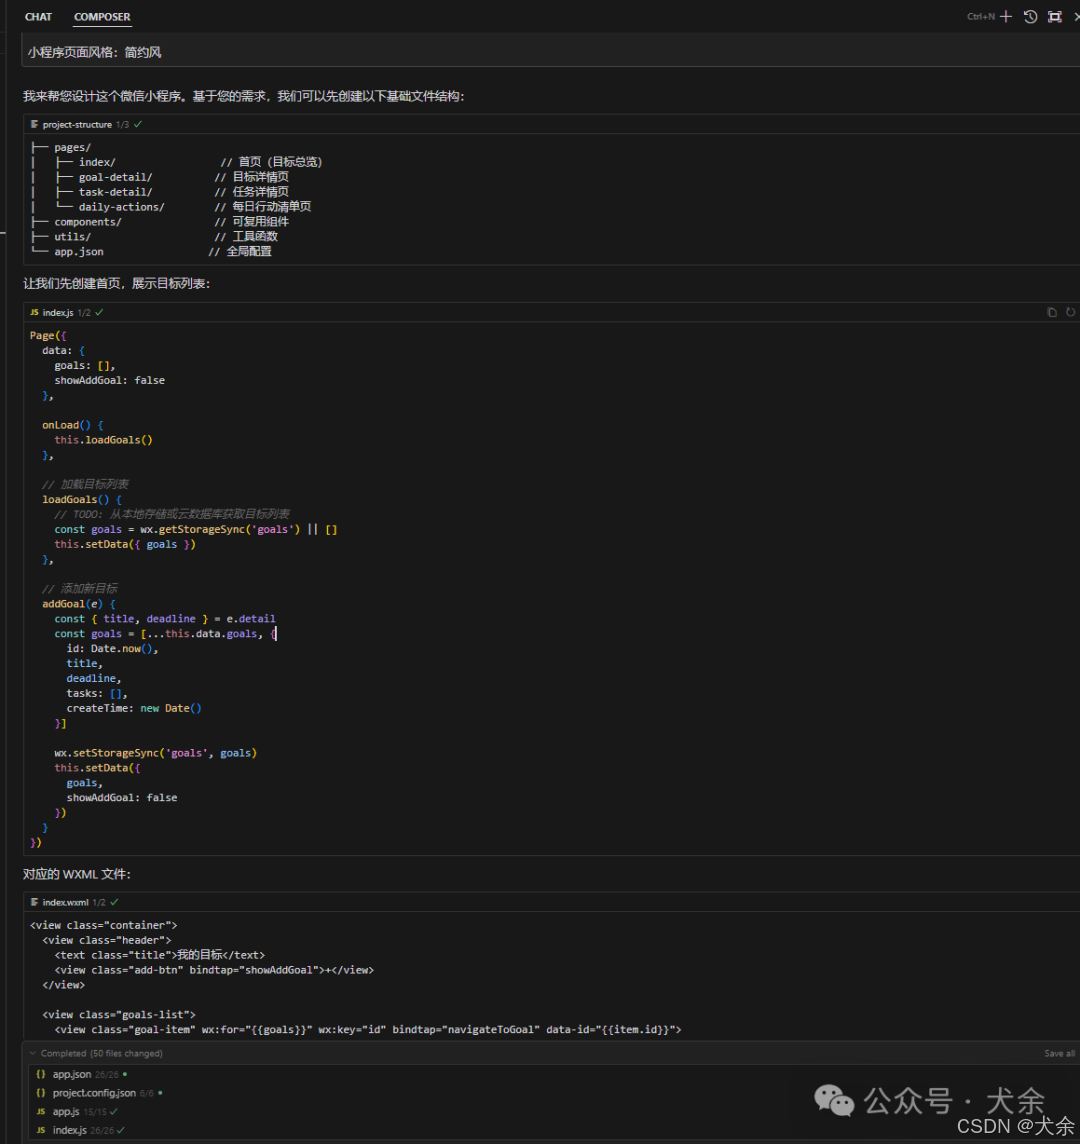Image resolution: width=1080 pixels, height=1144 pixels.
Task: Click 'showAddGoal: false' in the data block
Action: 109,380
